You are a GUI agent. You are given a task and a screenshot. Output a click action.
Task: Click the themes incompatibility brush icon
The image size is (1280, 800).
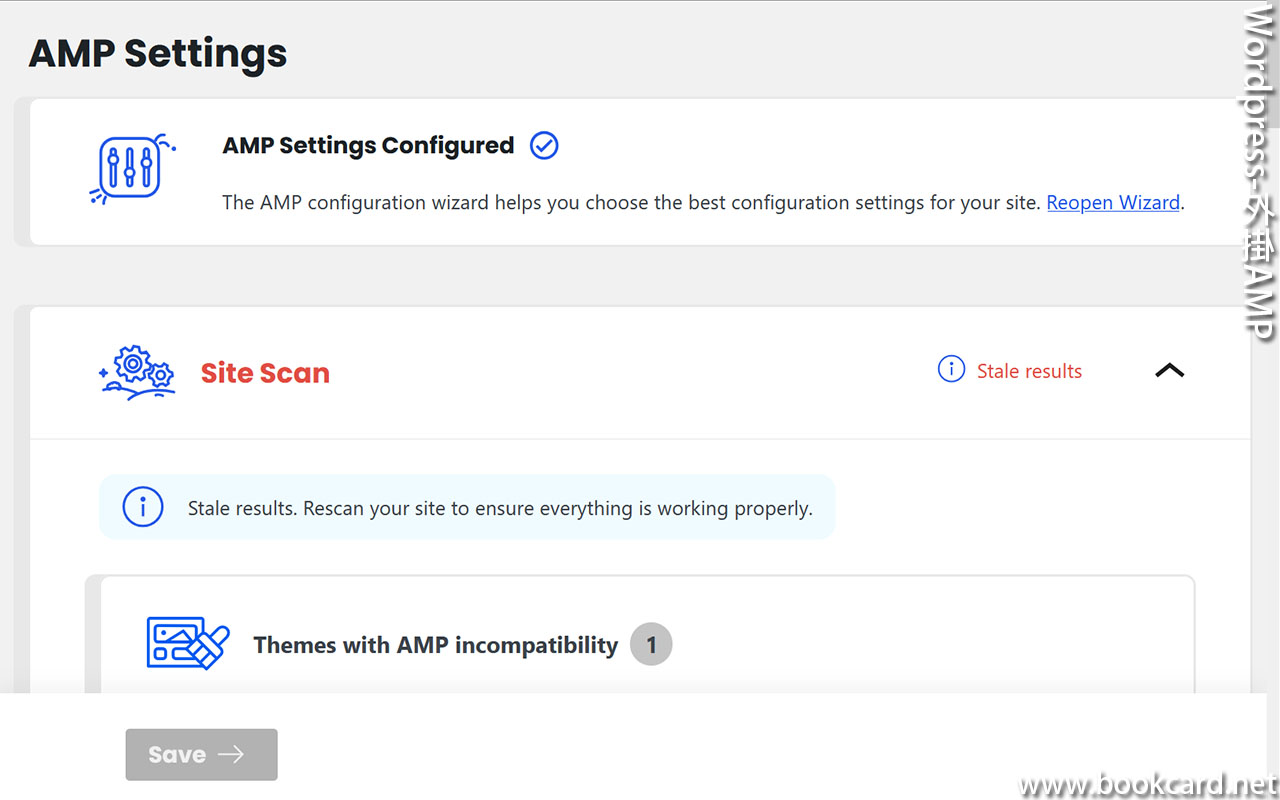coord(186,644)
